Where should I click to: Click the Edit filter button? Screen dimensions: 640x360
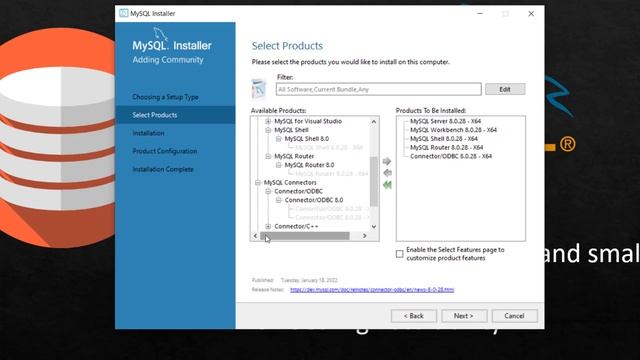(505, 89)
